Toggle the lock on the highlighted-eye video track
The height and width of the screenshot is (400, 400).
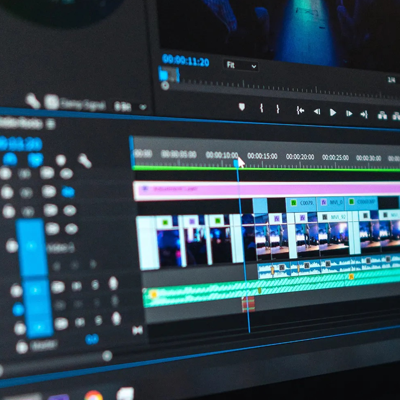click(7, 192)
